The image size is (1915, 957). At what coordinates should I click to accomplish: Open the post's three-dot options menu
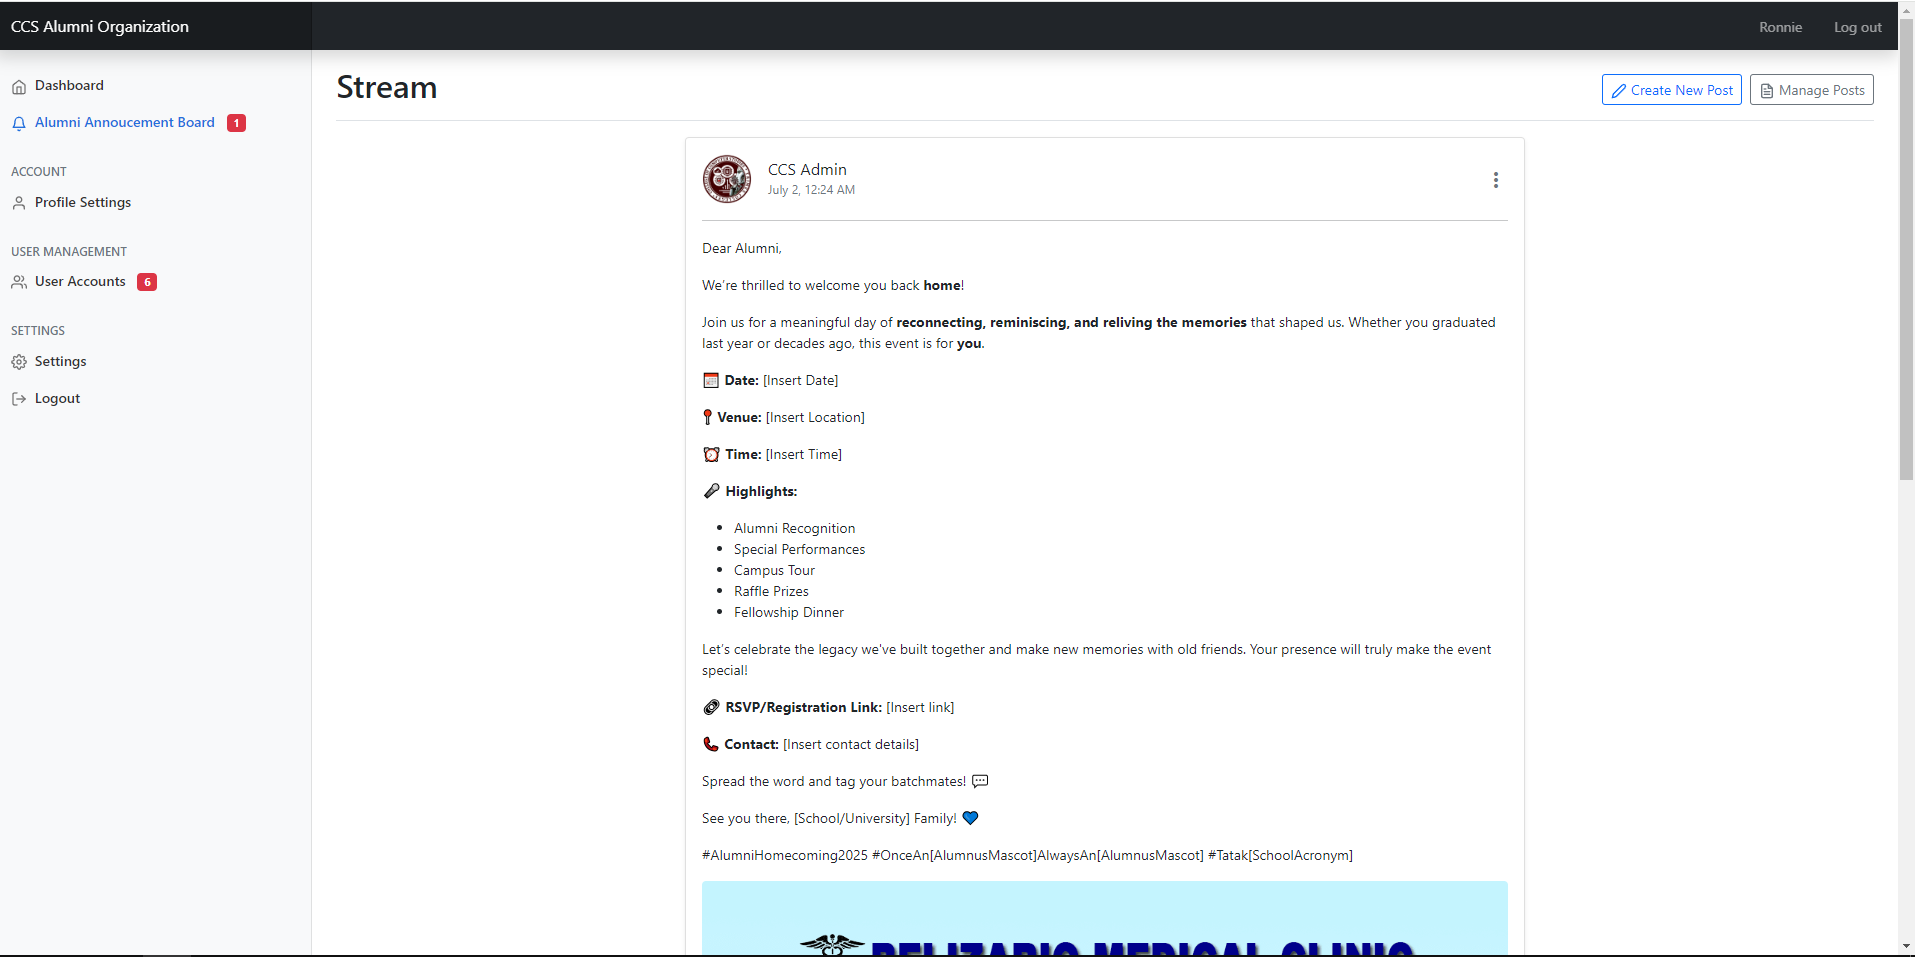1495,180
